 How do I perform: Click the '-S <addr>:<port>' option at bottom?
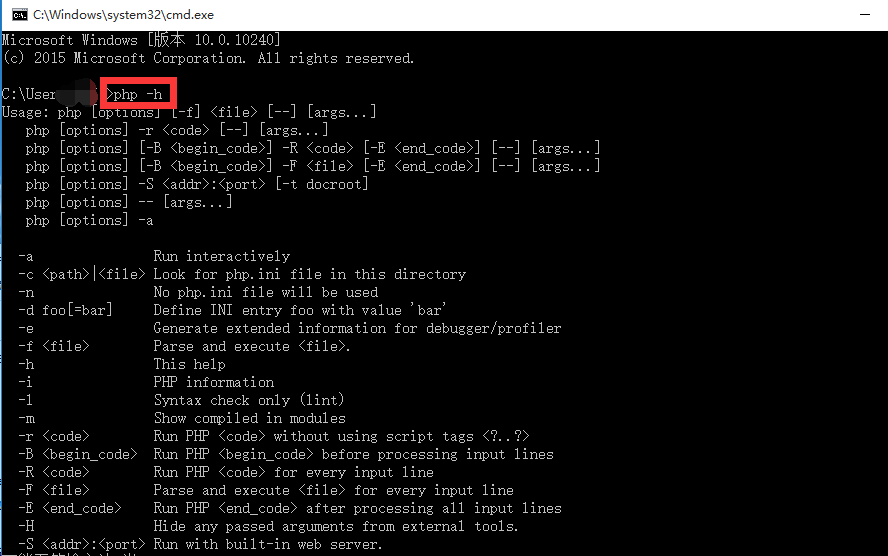tap(82, 545)
